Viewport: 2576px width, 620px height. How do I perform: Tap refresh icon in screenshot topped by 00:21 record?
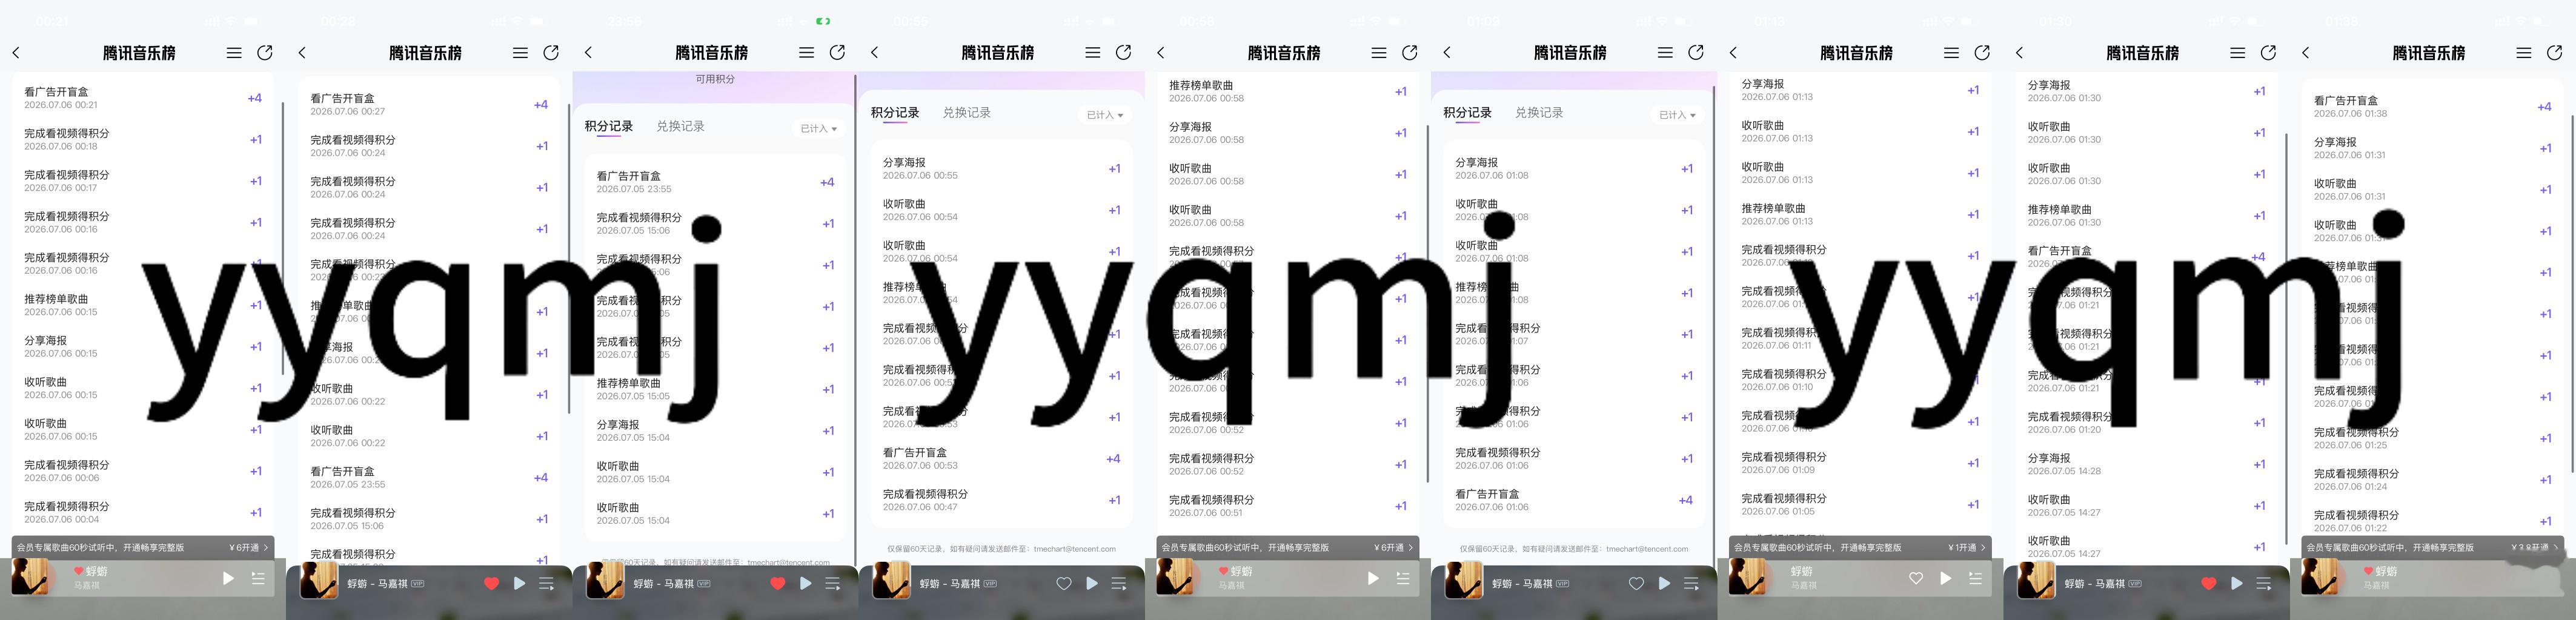(265, 52)
